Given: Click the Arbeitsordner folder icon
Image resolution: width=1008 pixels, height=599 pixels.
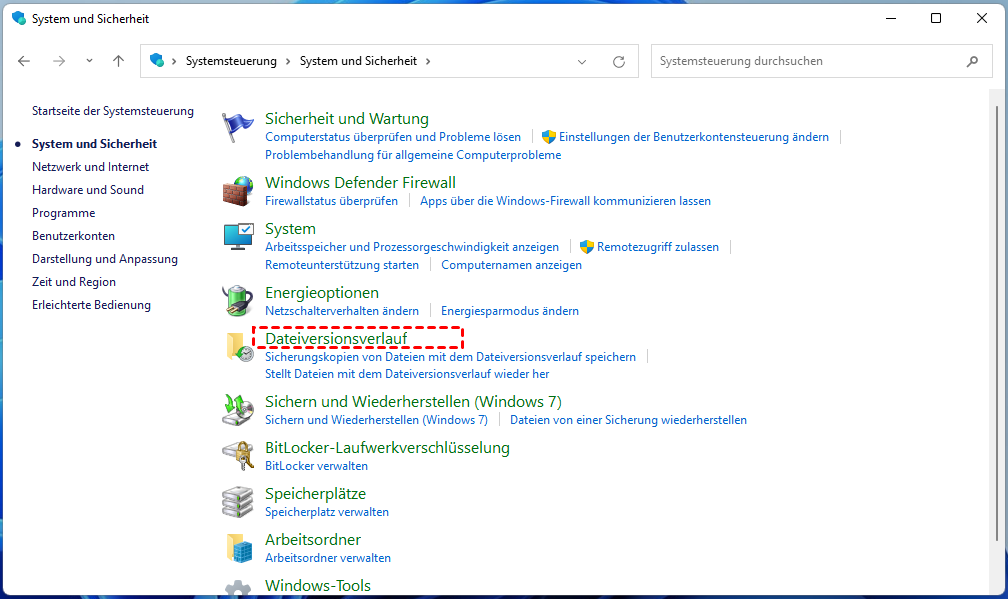Looking at the screenshot, I should tap(239, 548).
